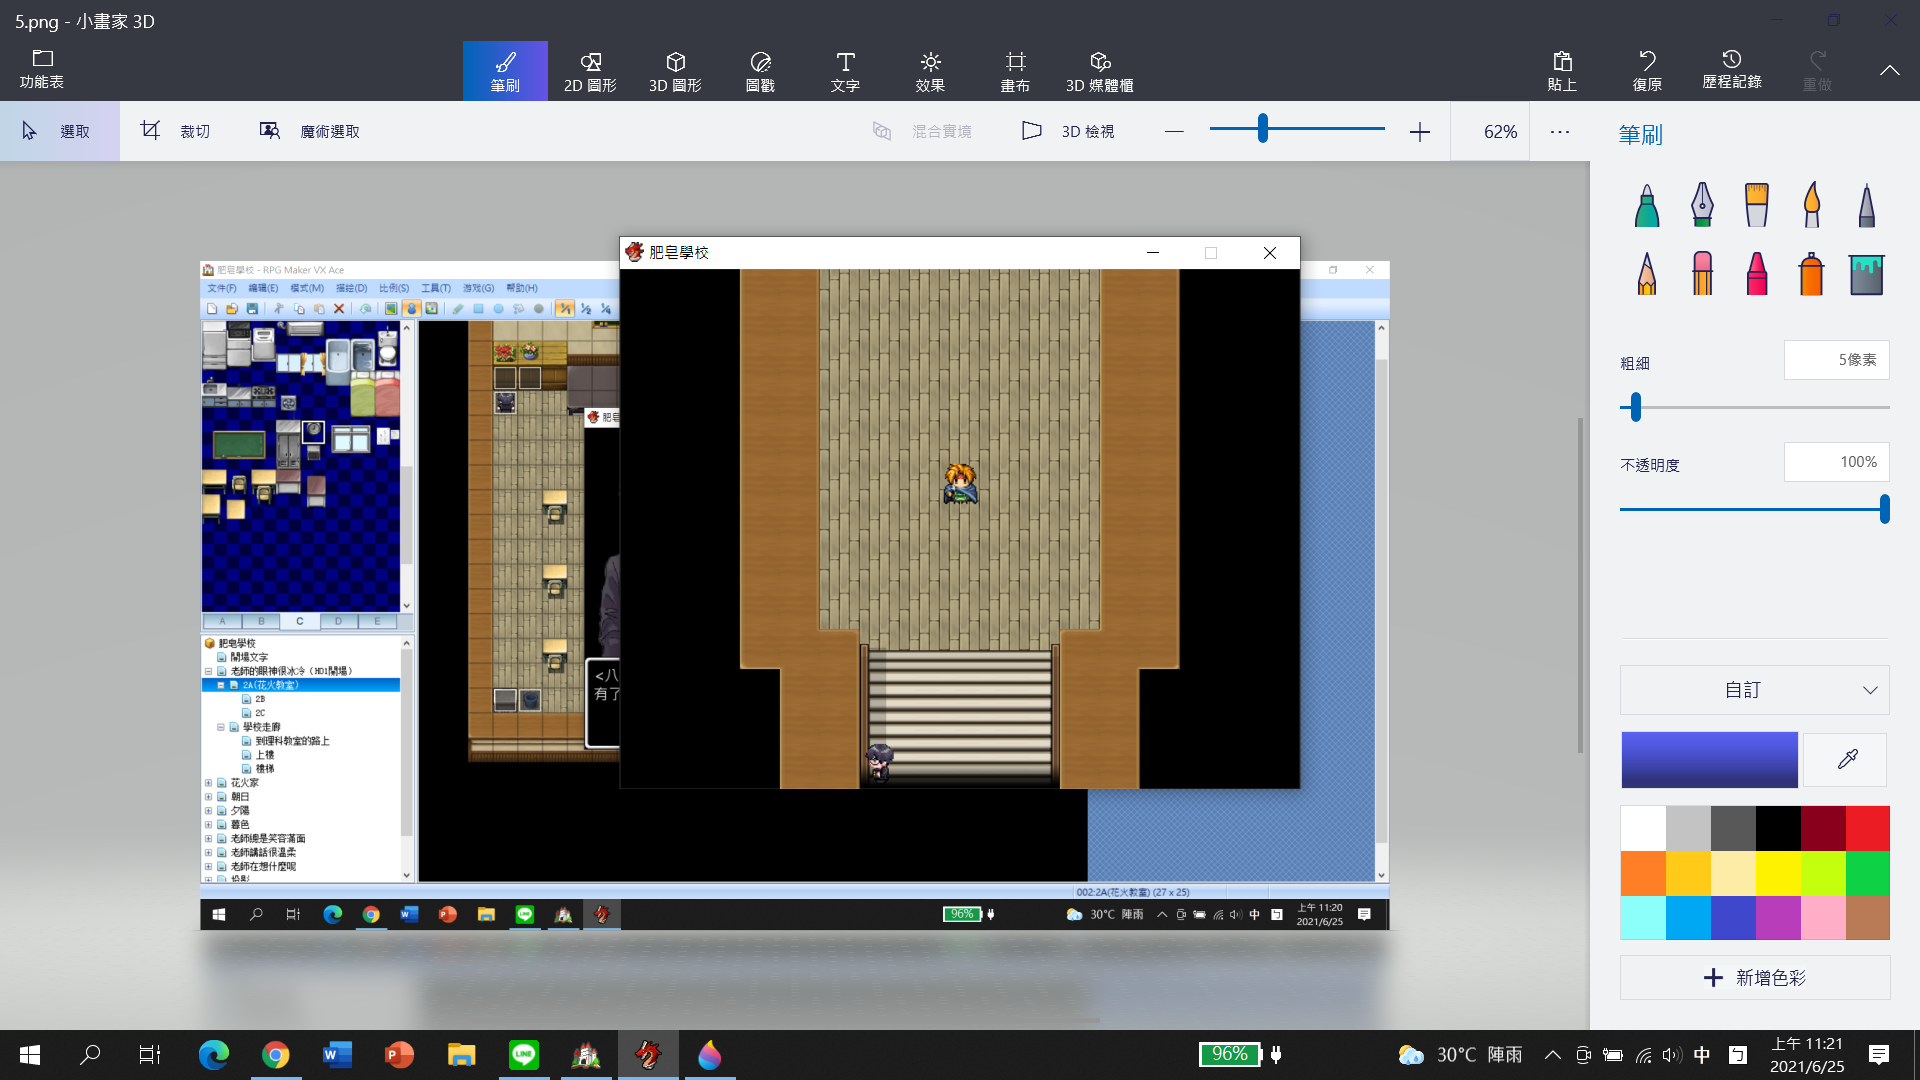This screenshot has width=1920, height=1080.
Task: Pick the bright red color swatch
Action: tap(1867, 828)
